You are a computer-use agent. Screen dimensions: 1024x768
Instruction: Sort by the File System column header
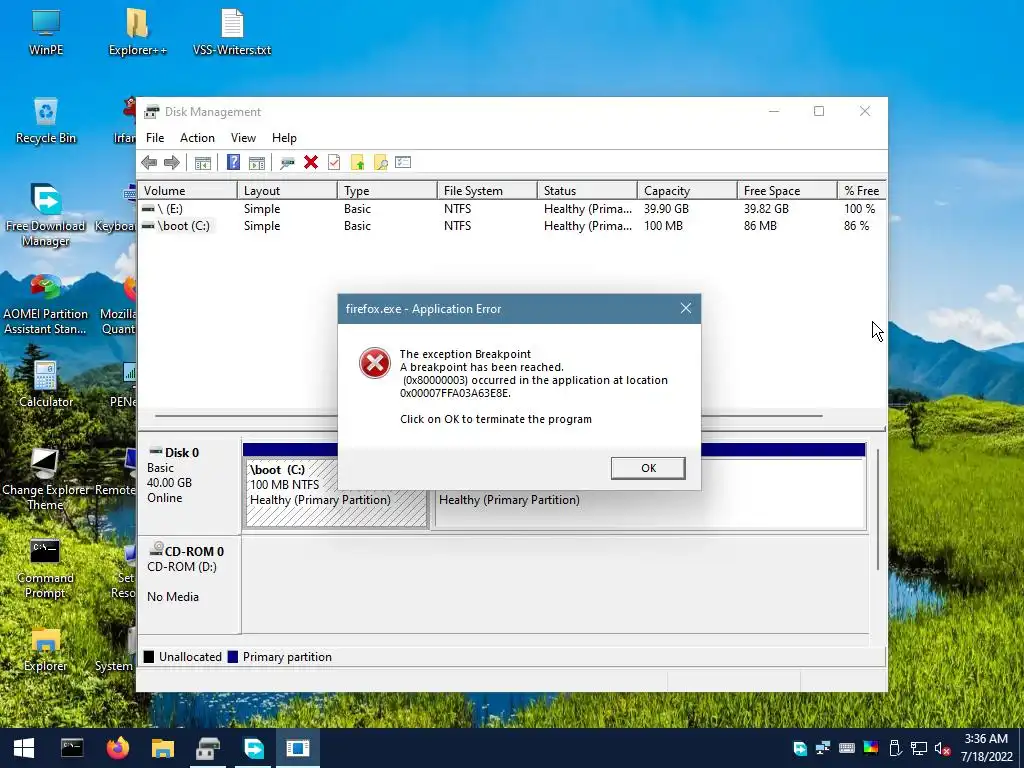pyautogui.click(x=487, y=191)
